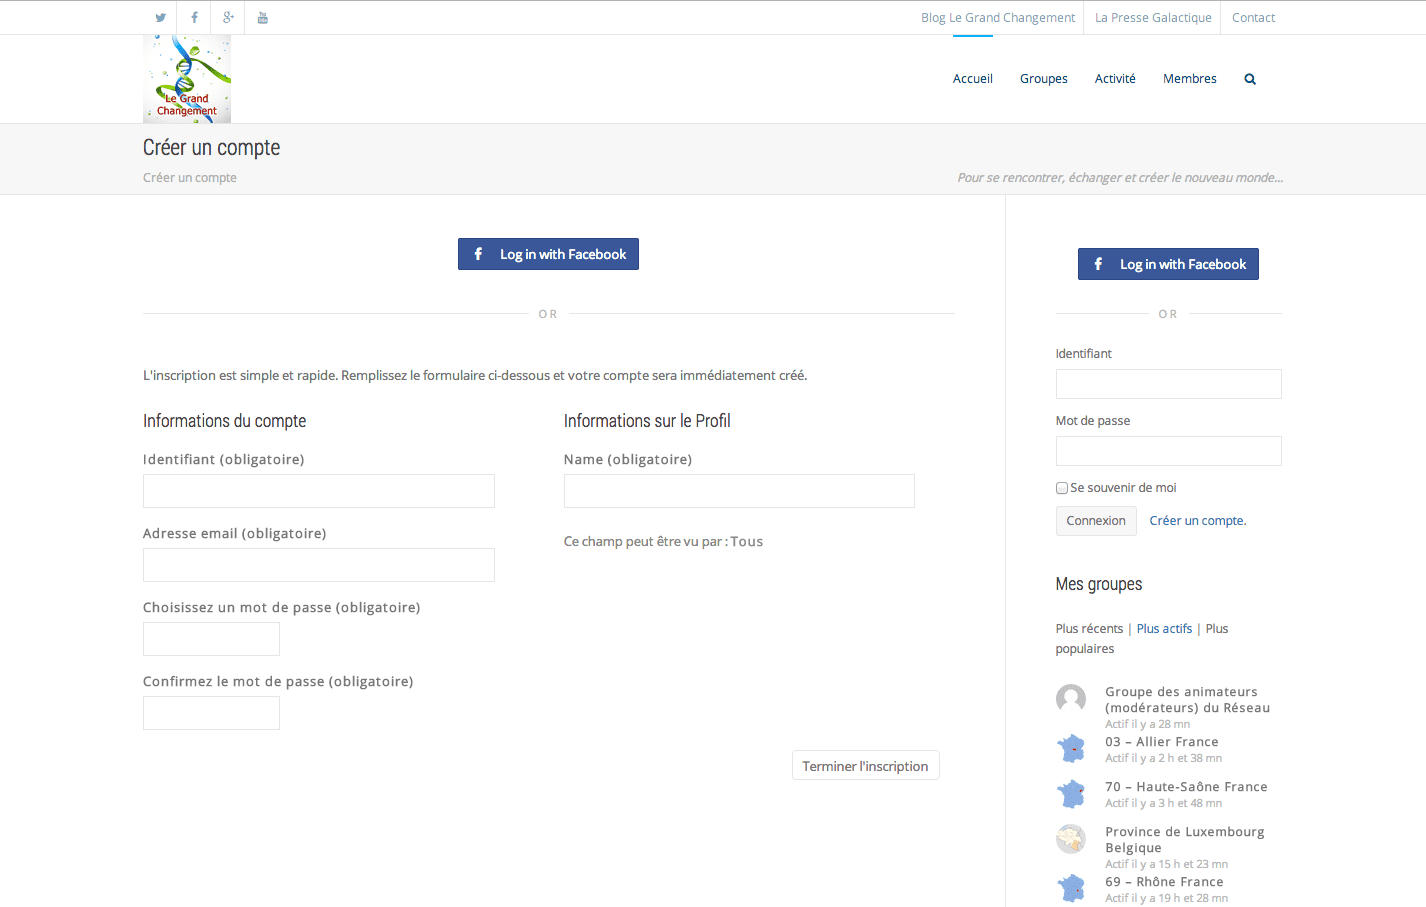Select the Plus récents groups filter
Image resolution: width=1426 pixels, height=907 pixels.
tap(1089, 629)
